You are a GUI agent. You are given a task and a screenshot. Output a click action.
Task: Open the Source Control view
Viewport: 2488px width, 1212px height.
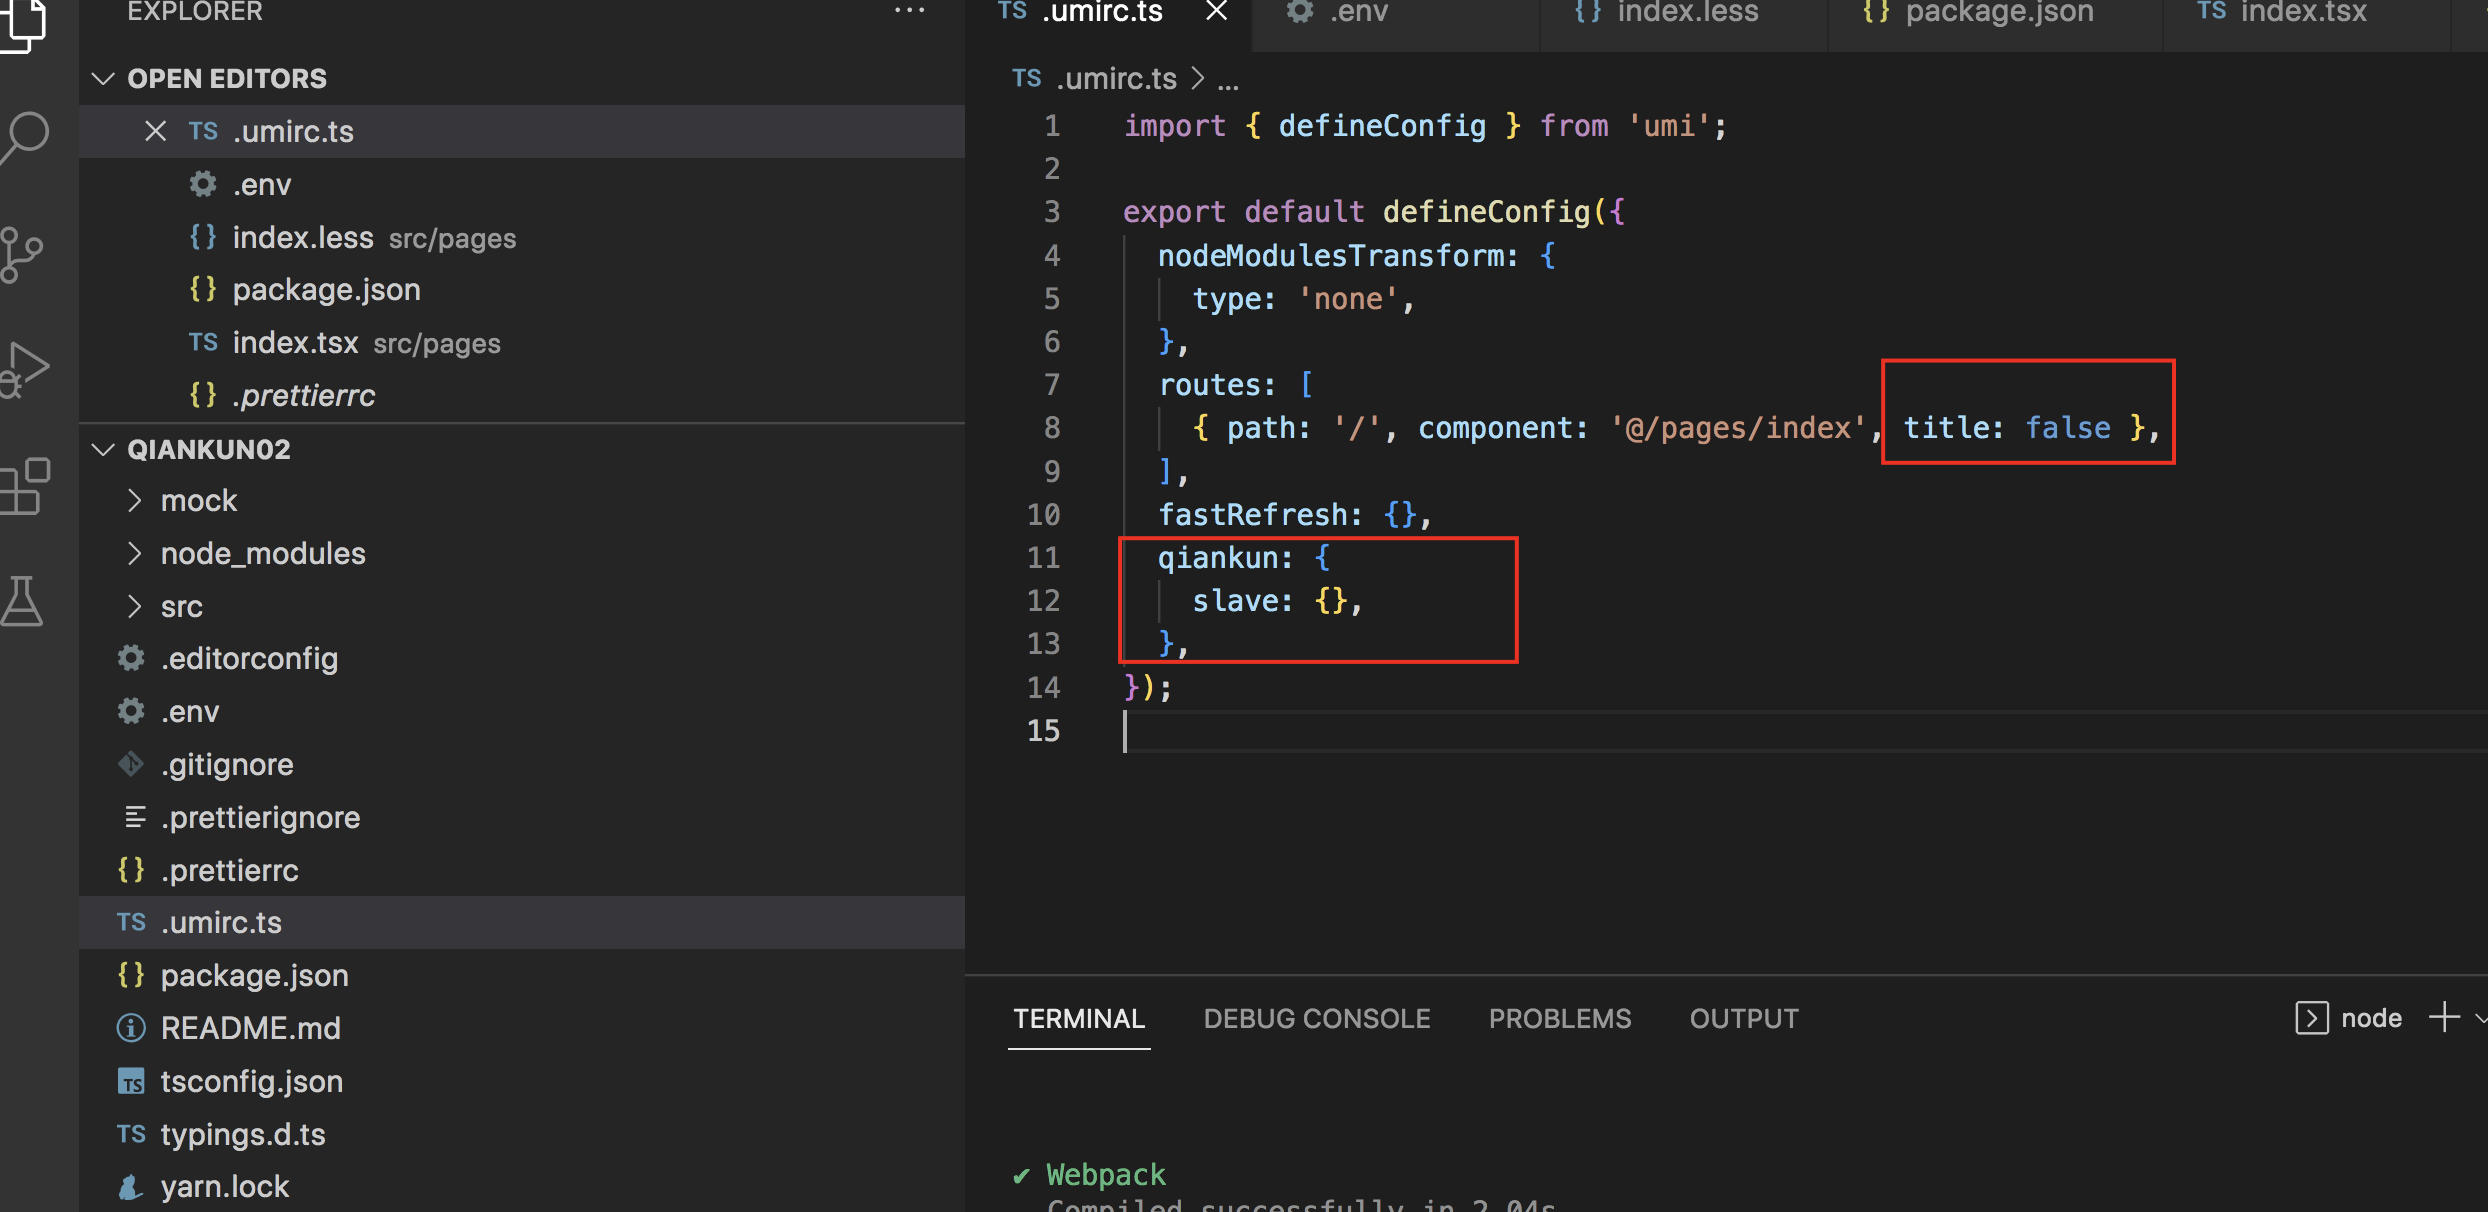click(24, 254)
